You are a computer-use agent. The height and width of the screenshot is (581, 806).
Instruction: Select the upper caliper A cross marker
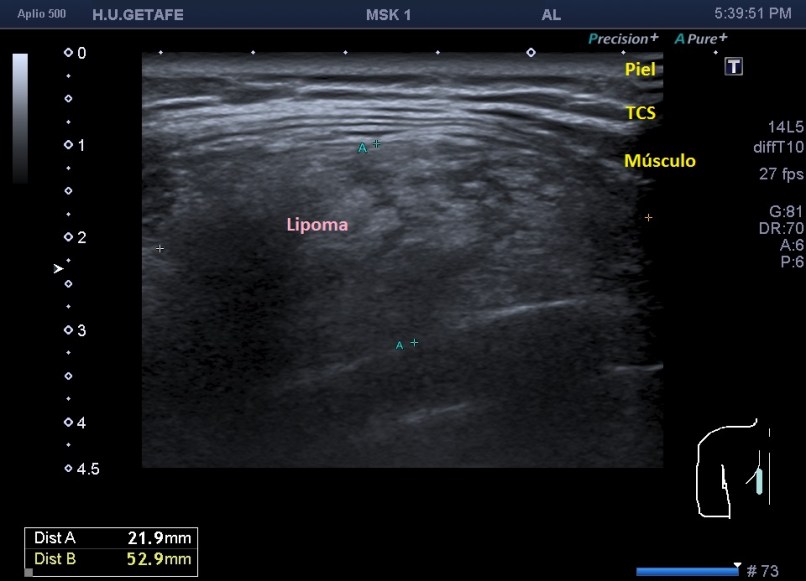[376, 144]
